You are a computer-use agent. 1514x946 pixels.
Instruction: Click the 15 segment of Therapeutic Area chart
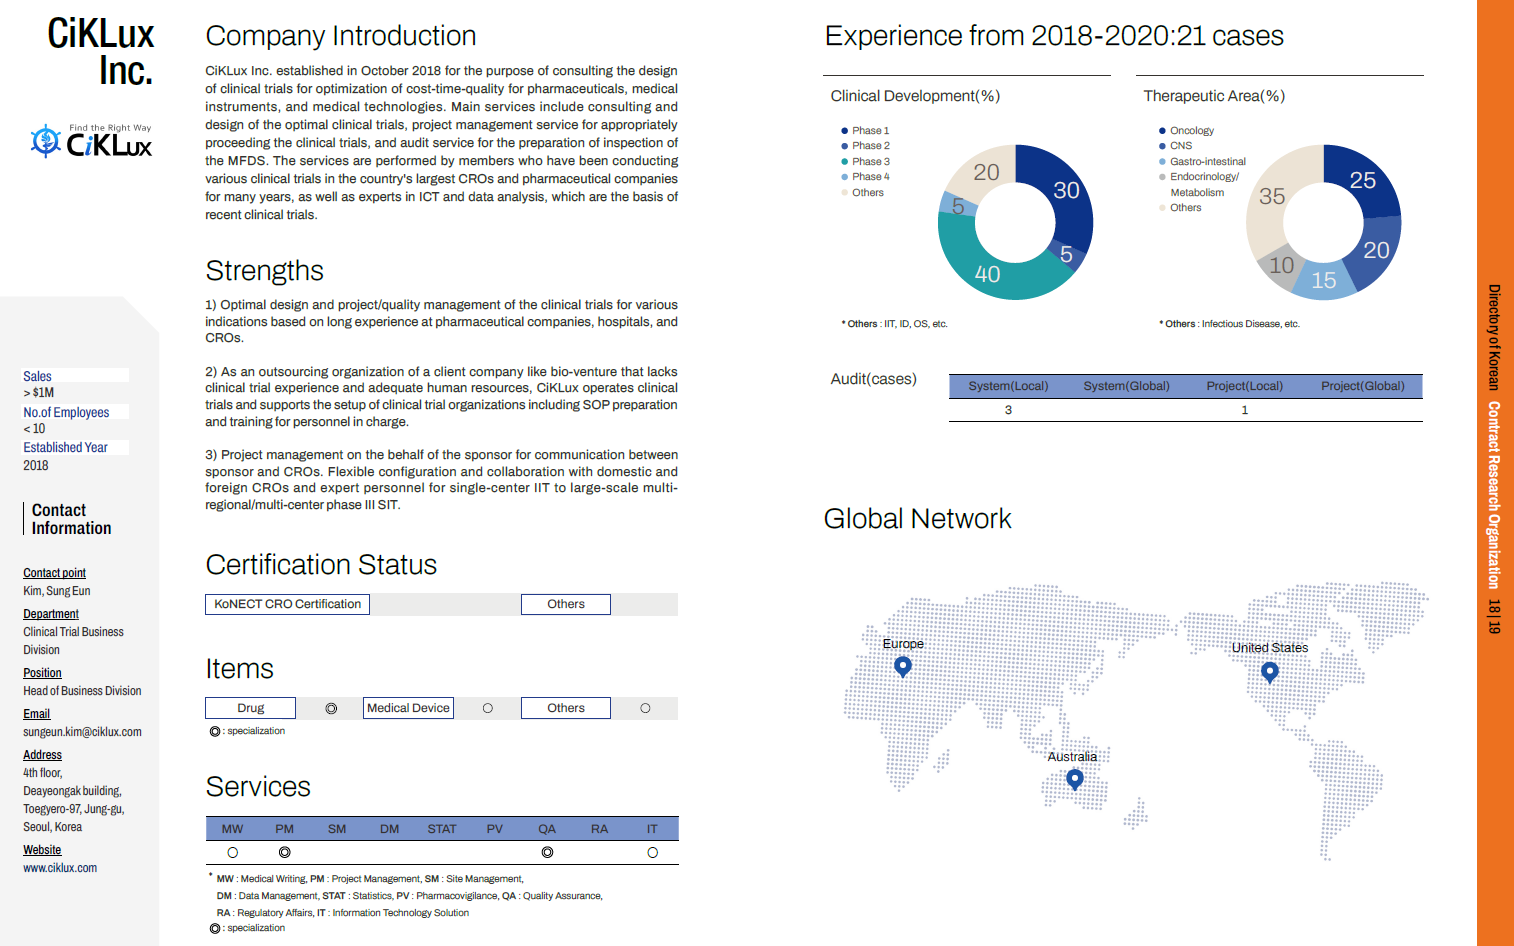1323,281
